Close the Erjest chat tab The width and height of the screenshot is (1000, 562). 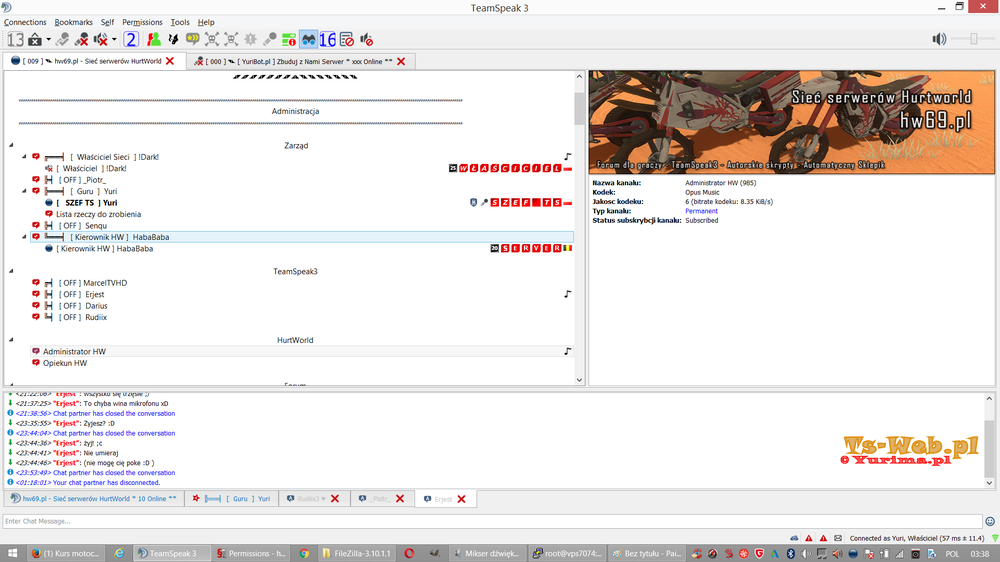click(462, 499)
